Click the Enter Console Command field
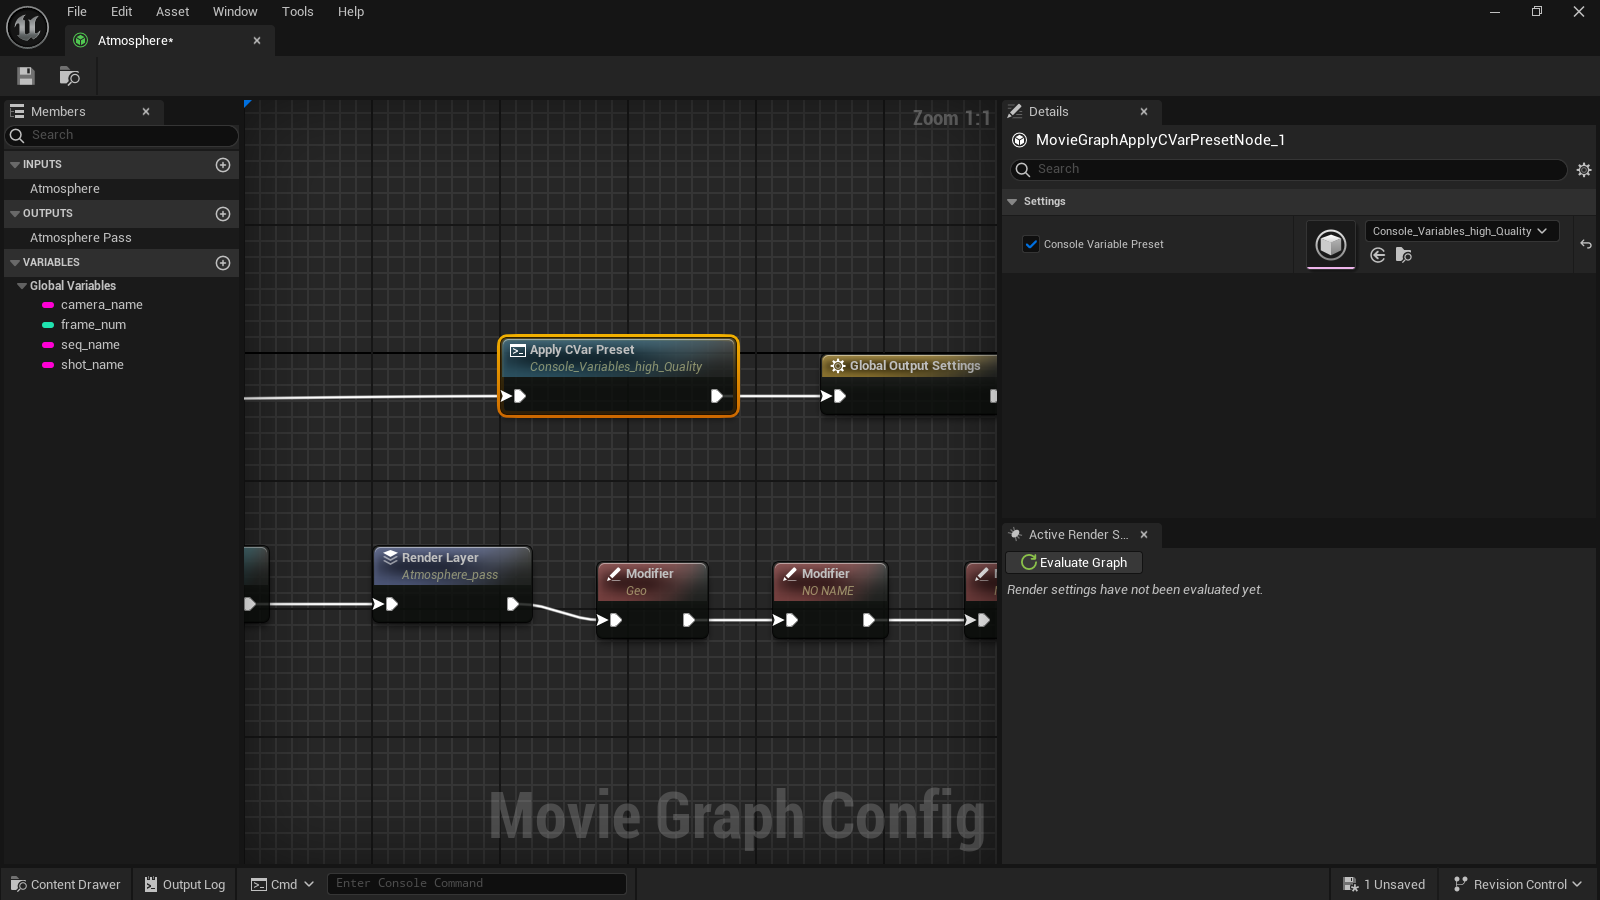Image resolution: width=1600 pixels, height=900 pixels. [476, 884]
